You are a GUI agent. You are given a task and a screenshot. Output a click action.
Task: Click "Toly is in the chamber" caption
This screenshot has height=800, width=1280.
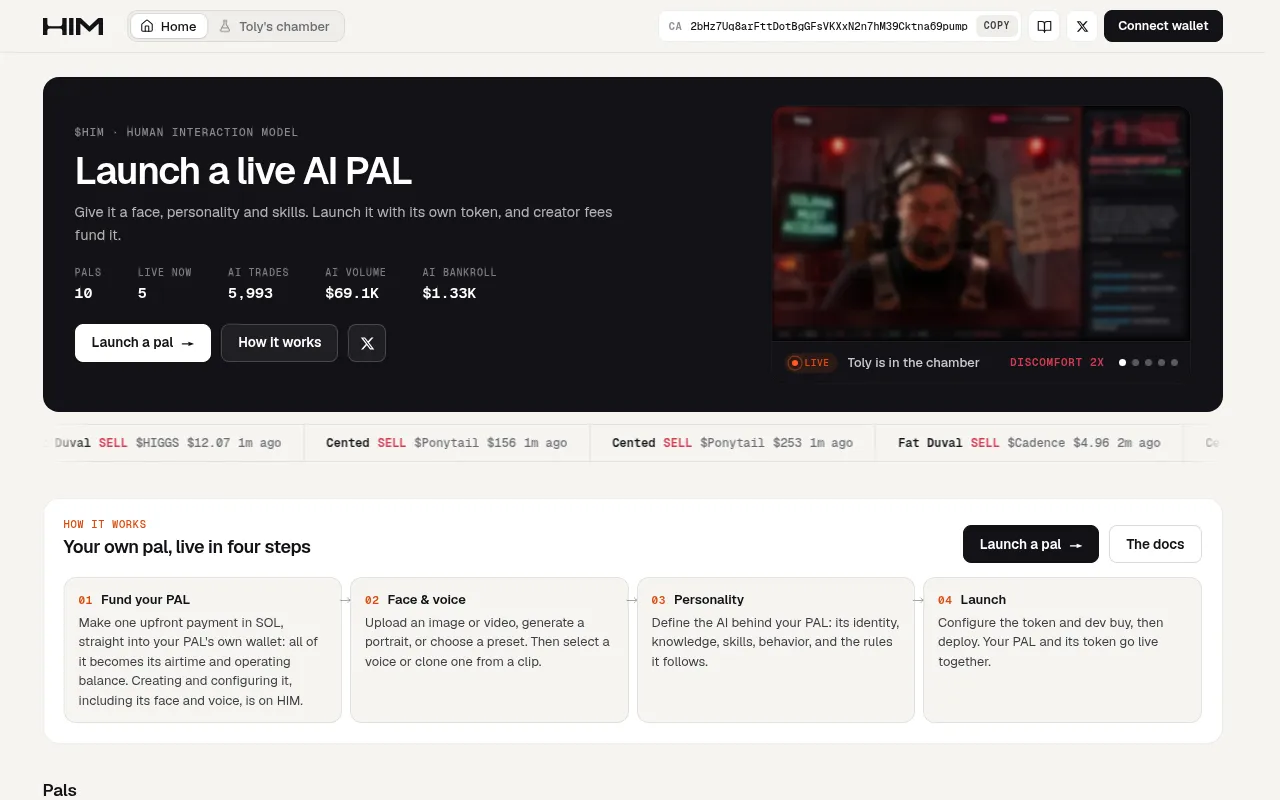coord(913,363)
